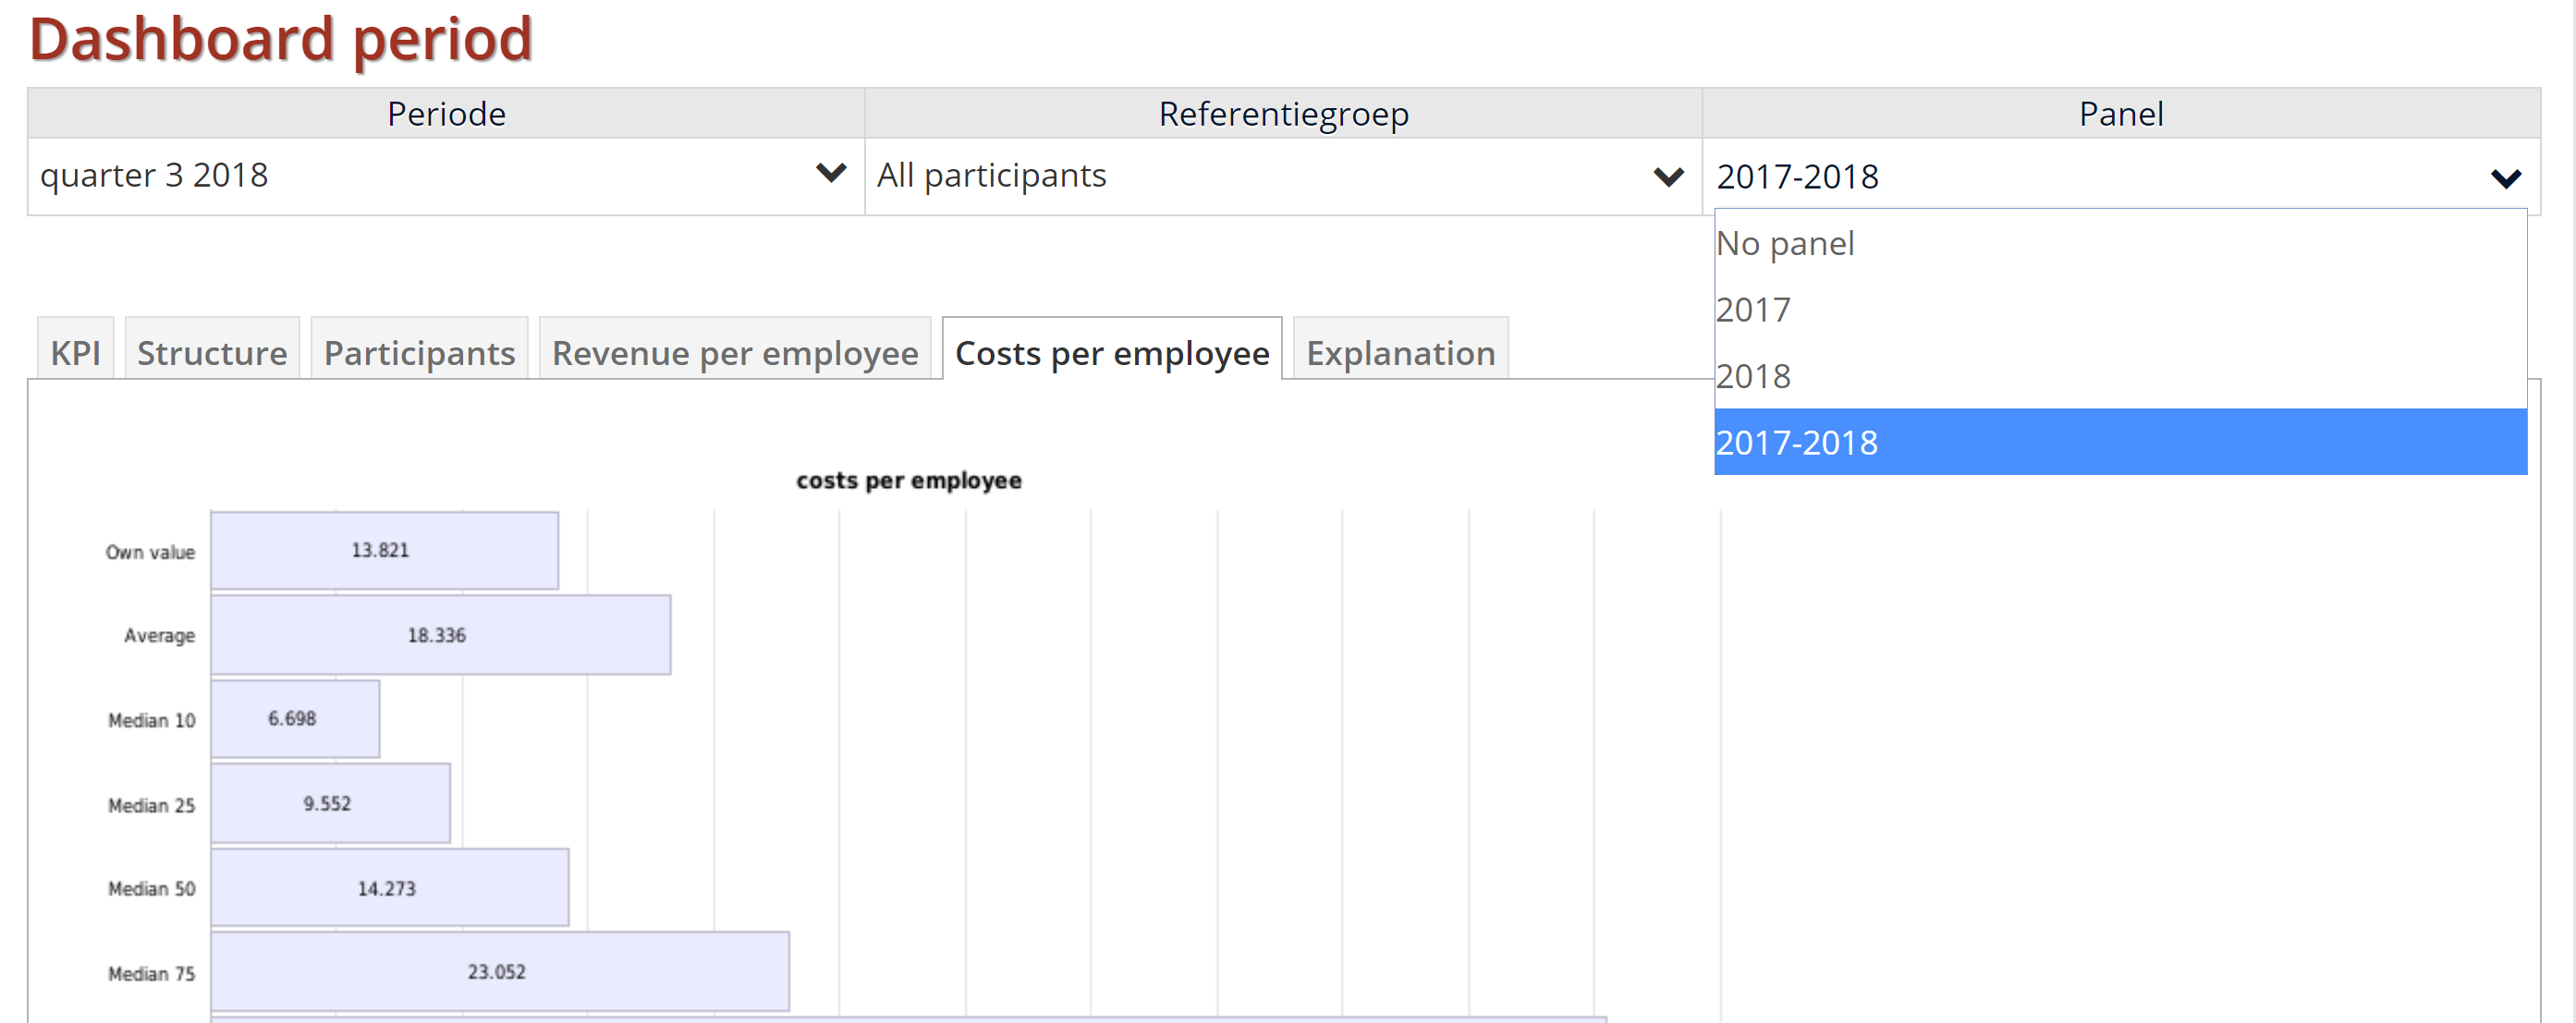Click the chevron arrow of the Panel selector
The width and height of the screenshot is (2576, 1023).
[x=2506, y=179]
